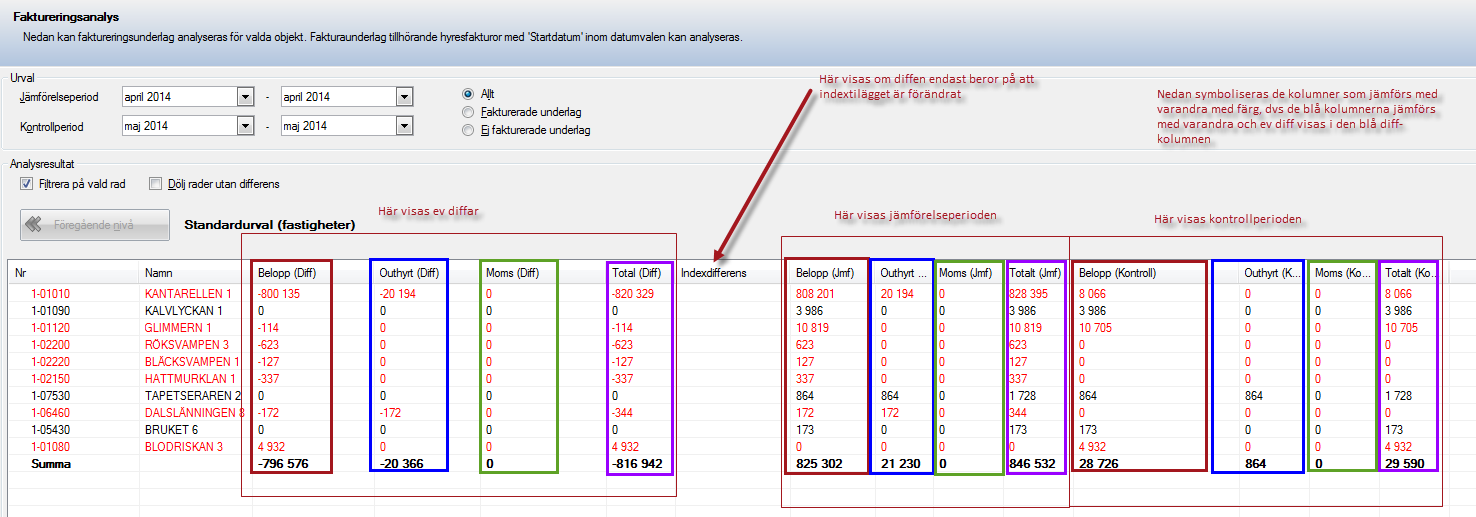Select the BLODRISKAN 3 row name
1476x517 pixels.
click(x=183, y=447)
